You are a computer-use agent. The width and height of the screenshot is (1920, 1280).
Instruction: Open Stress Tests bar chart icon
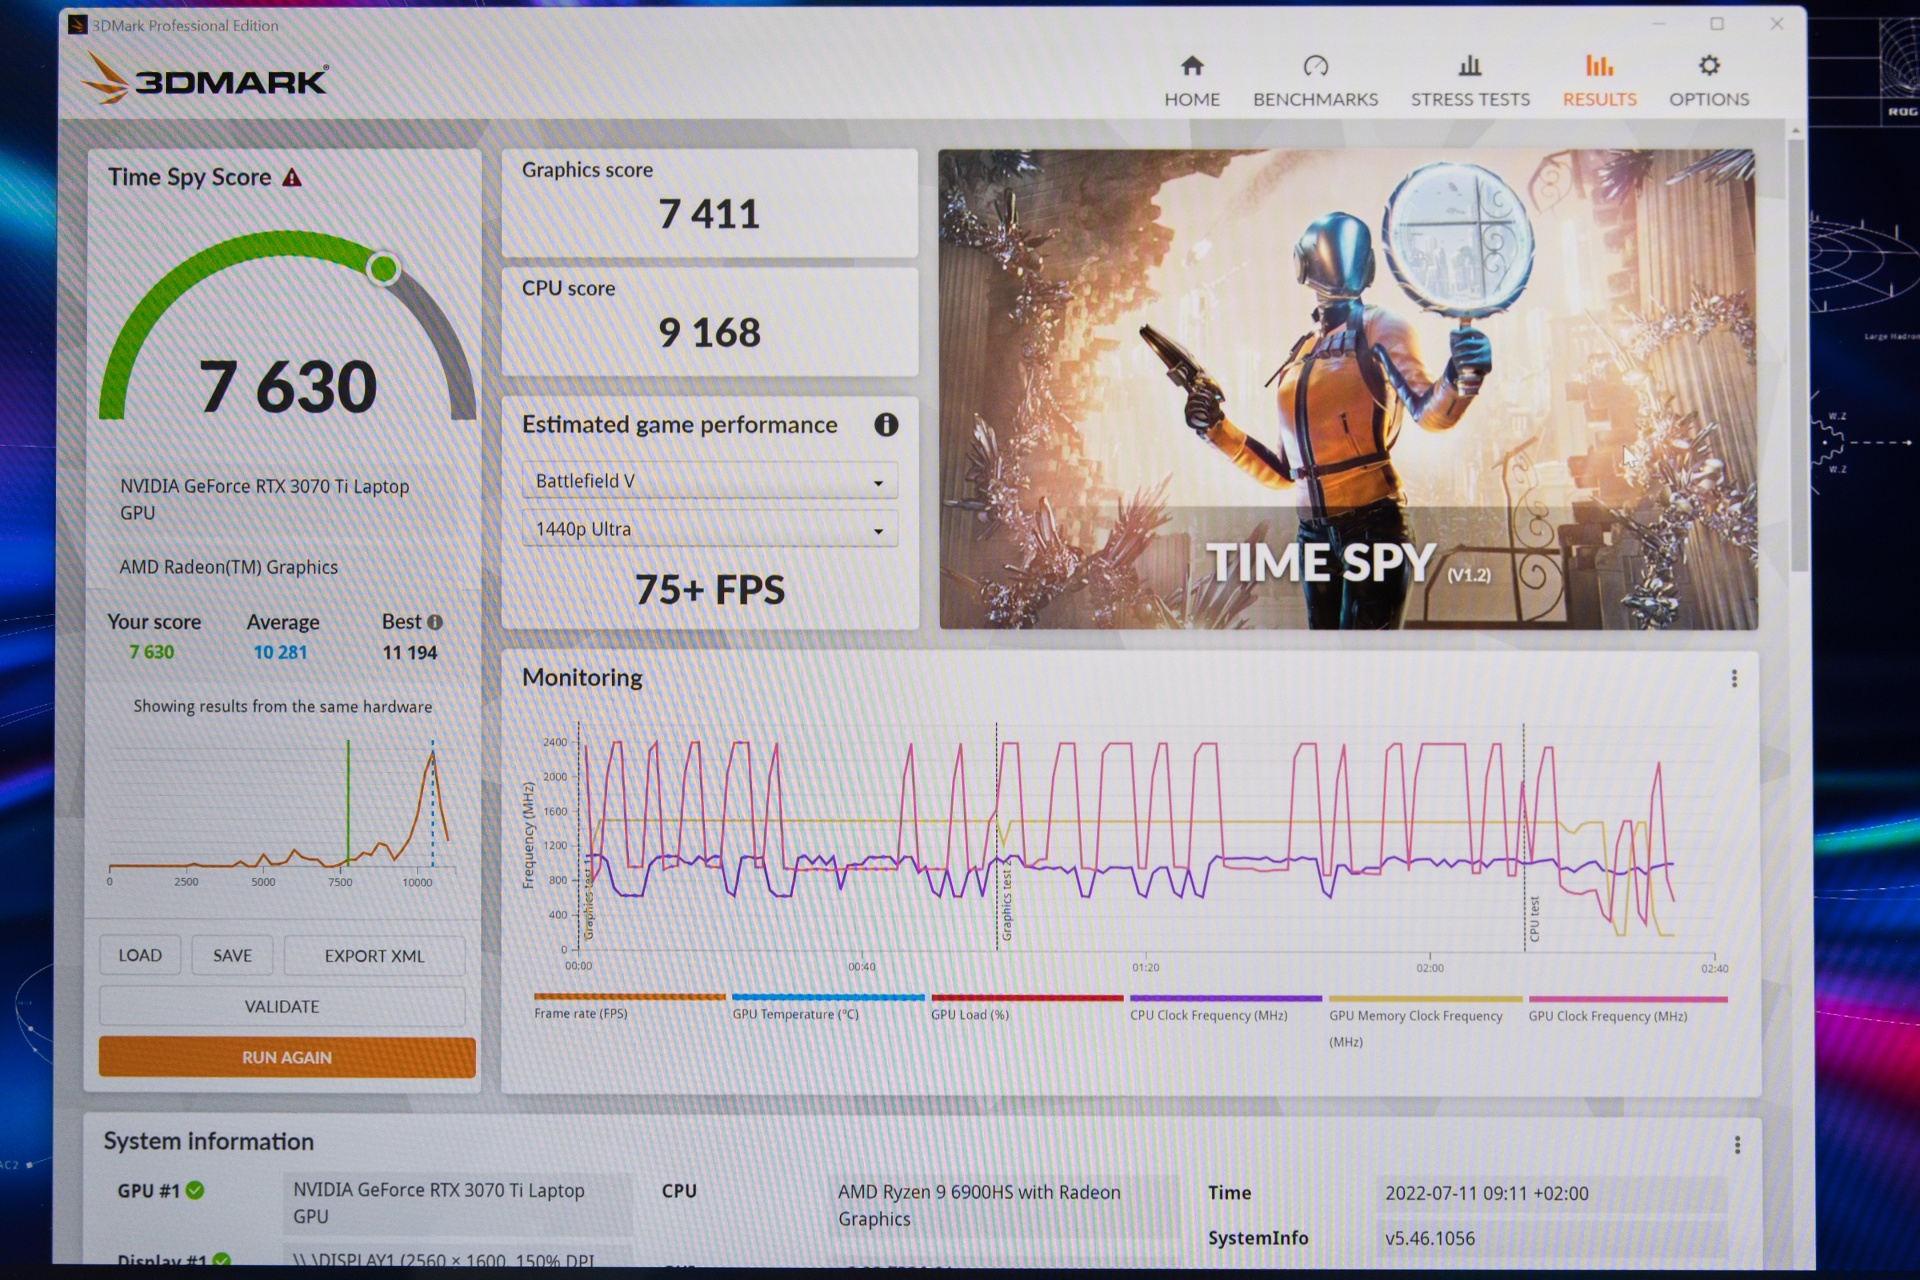(x=1469, y=67)
